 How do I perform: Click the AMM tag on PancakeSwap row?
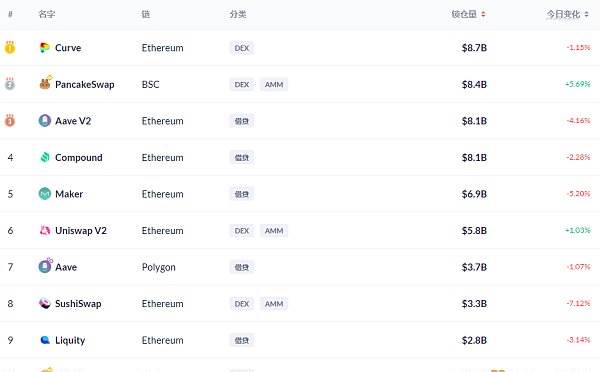click(274, 84)
